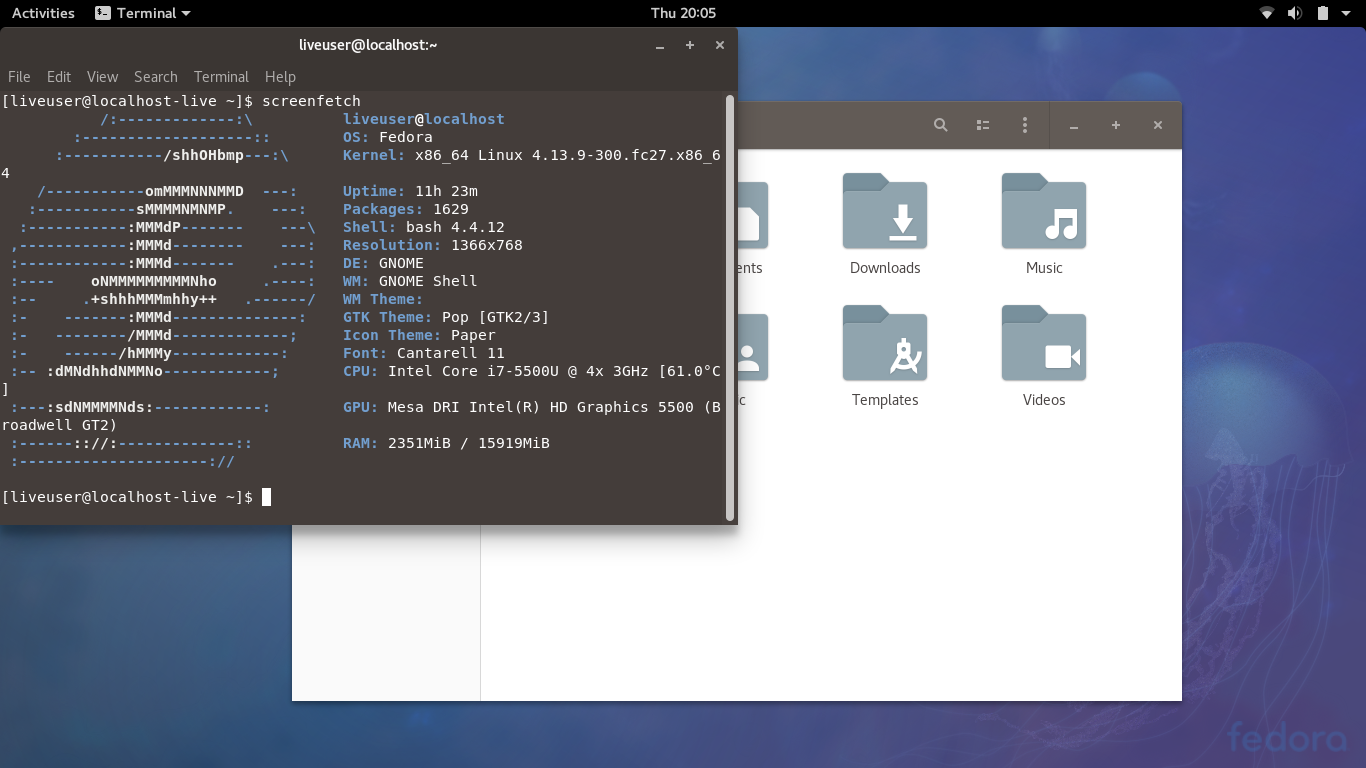The width and height of the screenshot is (1366, 768).
Task: Open the clock showing Thu 20:05
Action: coord(683,13)
